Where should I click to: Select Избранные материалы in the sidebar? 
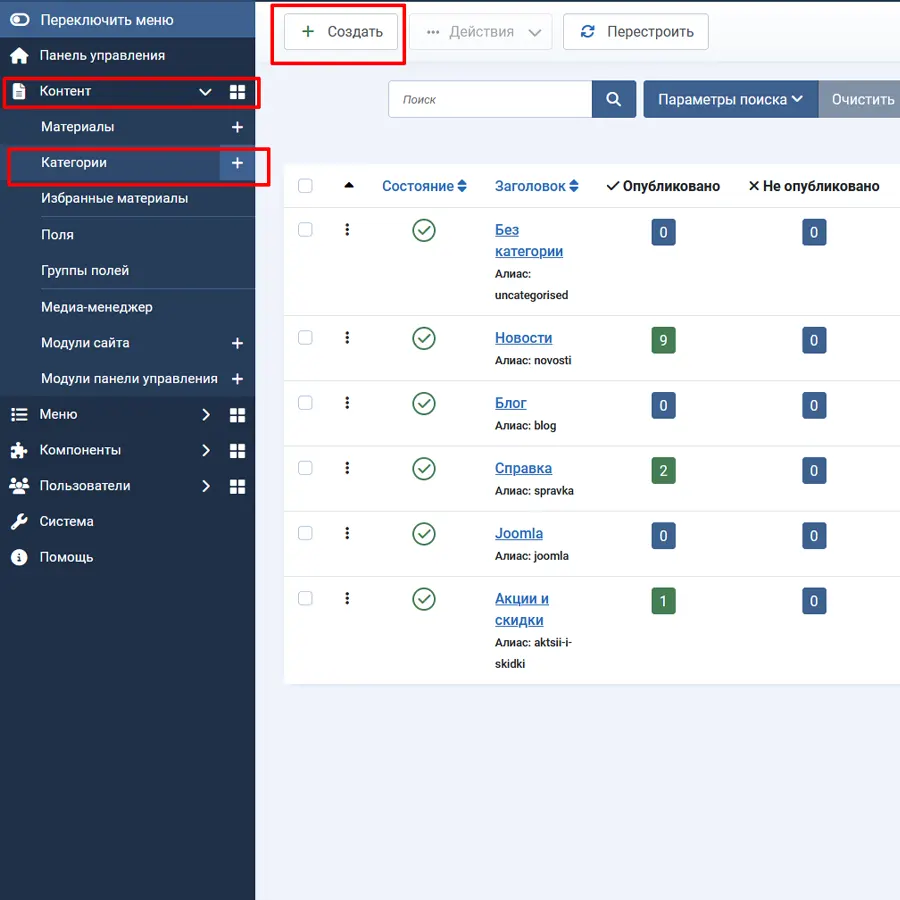tap(114, 198)
